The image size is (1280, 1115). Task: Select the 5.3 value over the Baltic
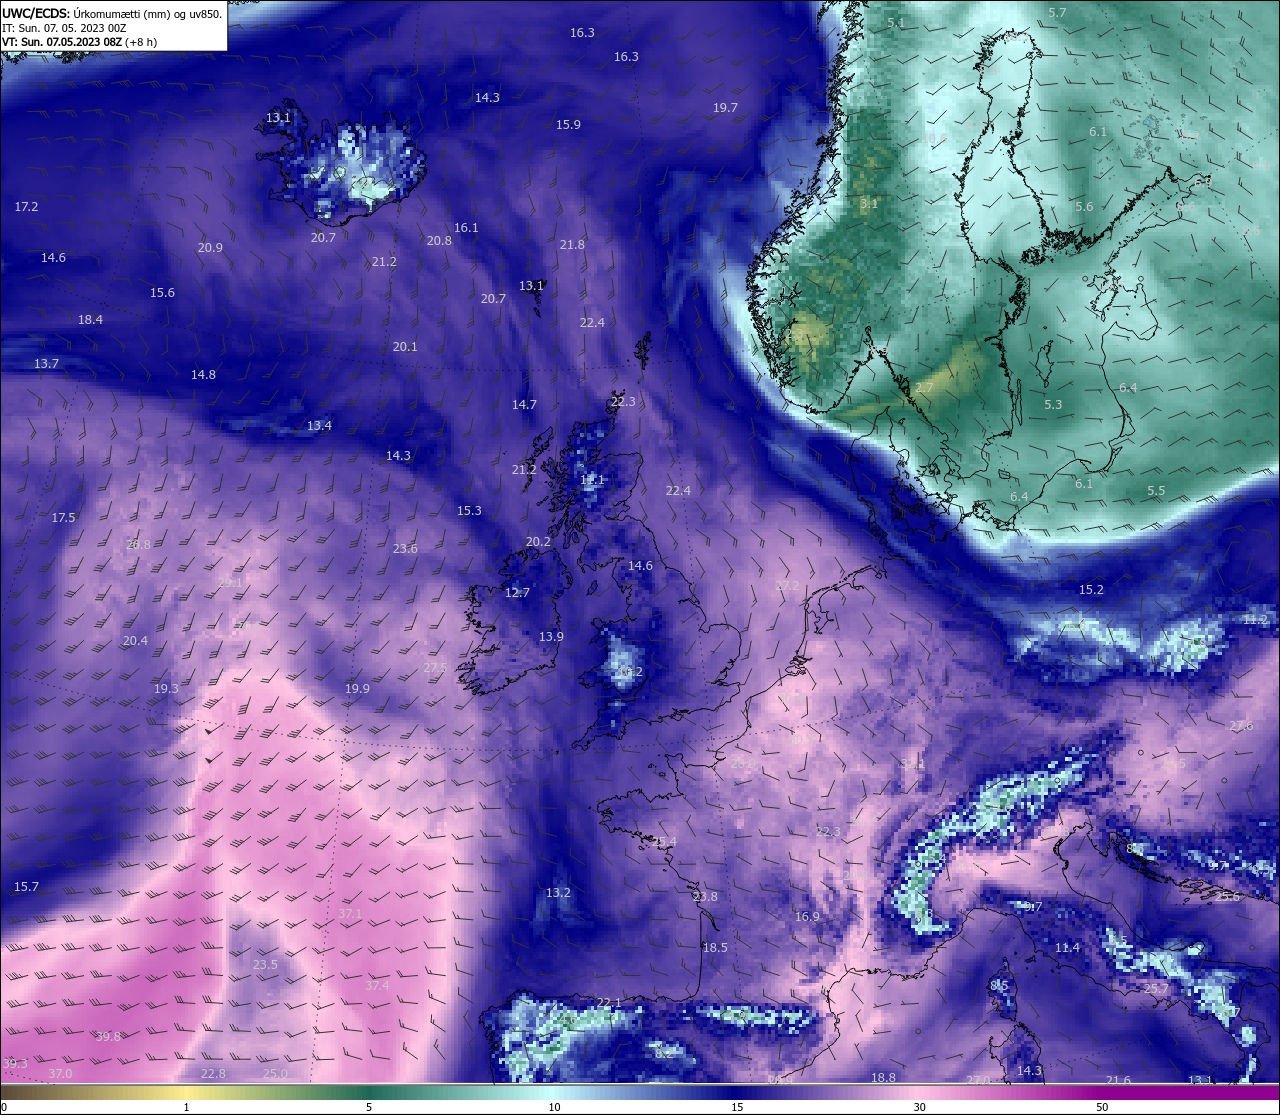(x=1053, y=405)
